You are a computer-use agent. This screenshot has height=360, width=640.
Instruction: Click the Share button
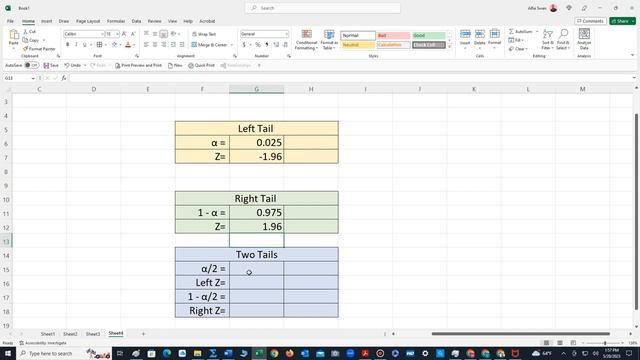click(622, 21)
